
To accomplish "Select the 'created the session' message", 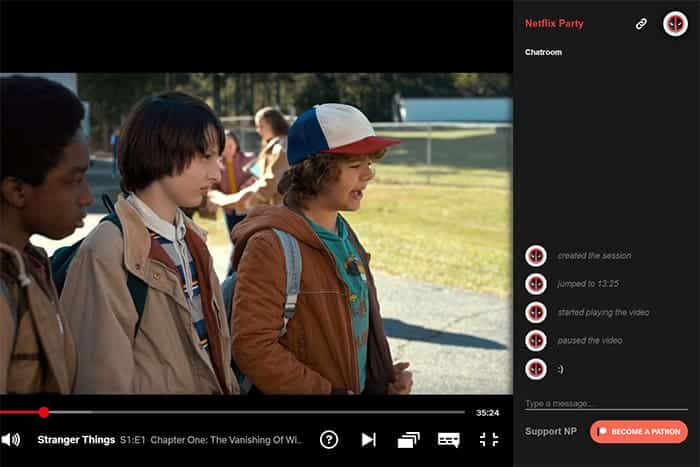I will click(x=594, y=256).
